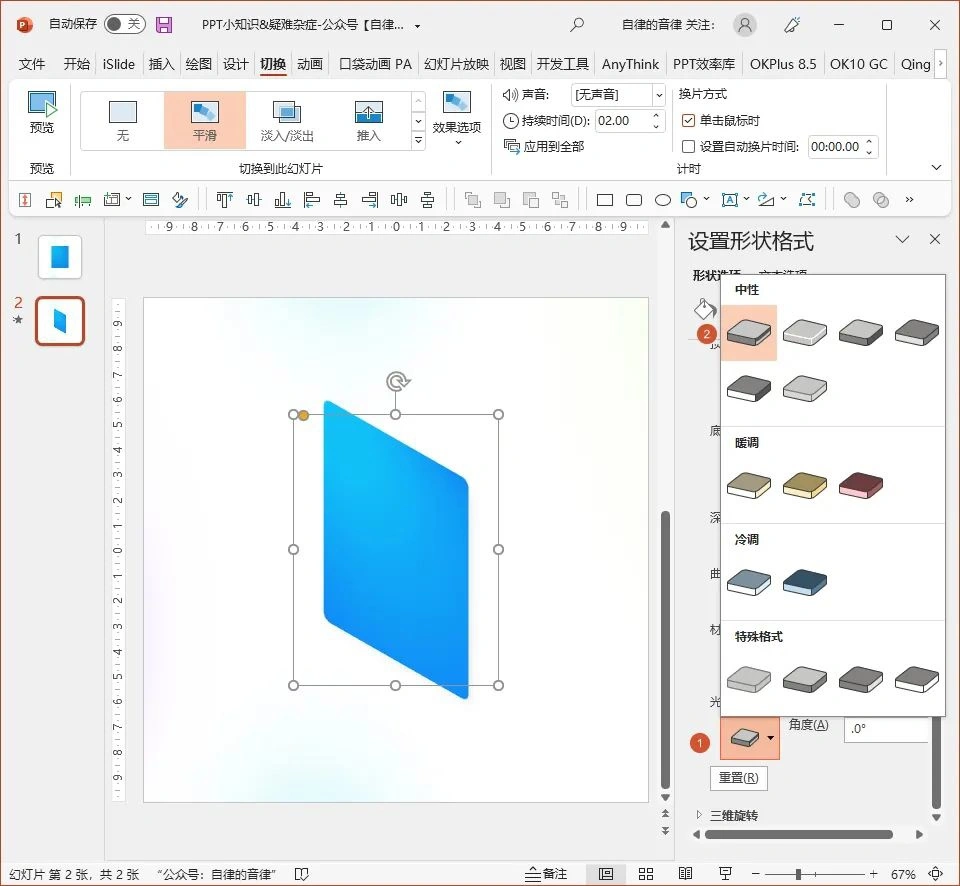Click the Reset (重置) button
Screen dimensions: 960x886
click(x=738, y=777)
